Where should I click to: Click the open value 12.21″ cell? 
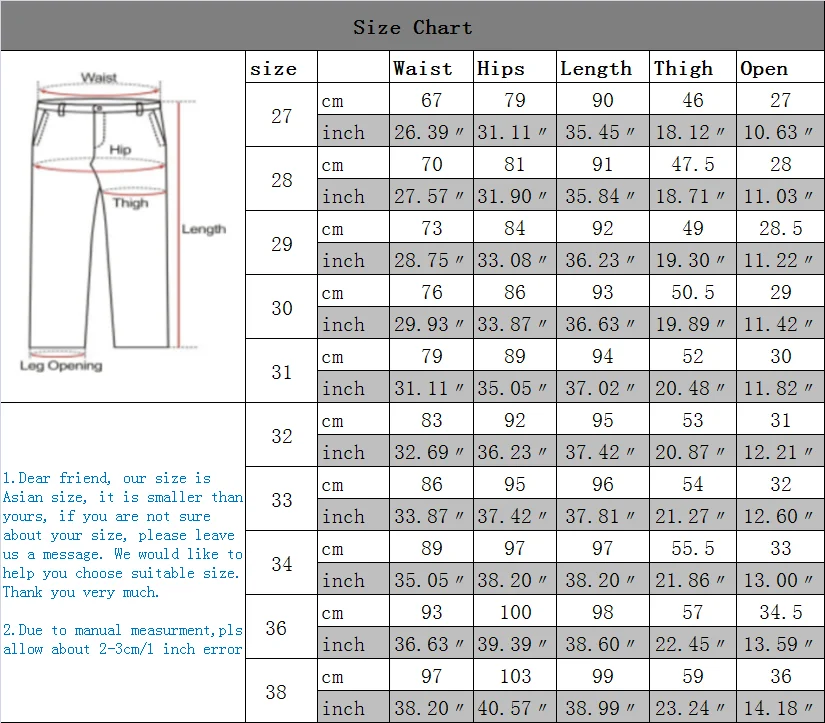(780, 451)
